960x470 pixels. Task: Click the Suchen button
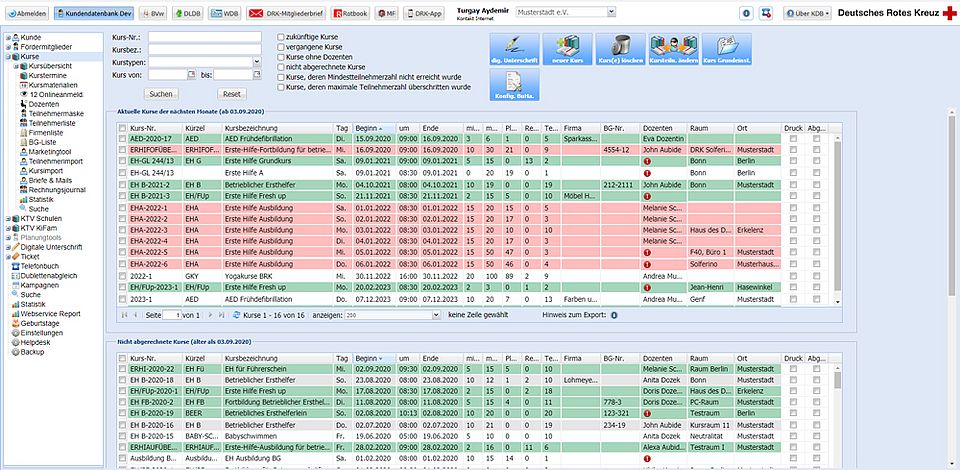[x=160, y=93]
